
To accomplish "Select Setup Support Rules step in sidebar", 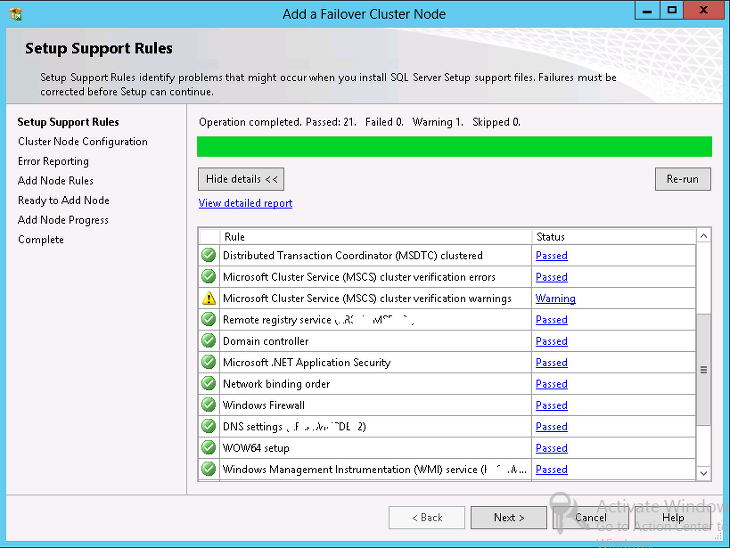I will (68, 122).
